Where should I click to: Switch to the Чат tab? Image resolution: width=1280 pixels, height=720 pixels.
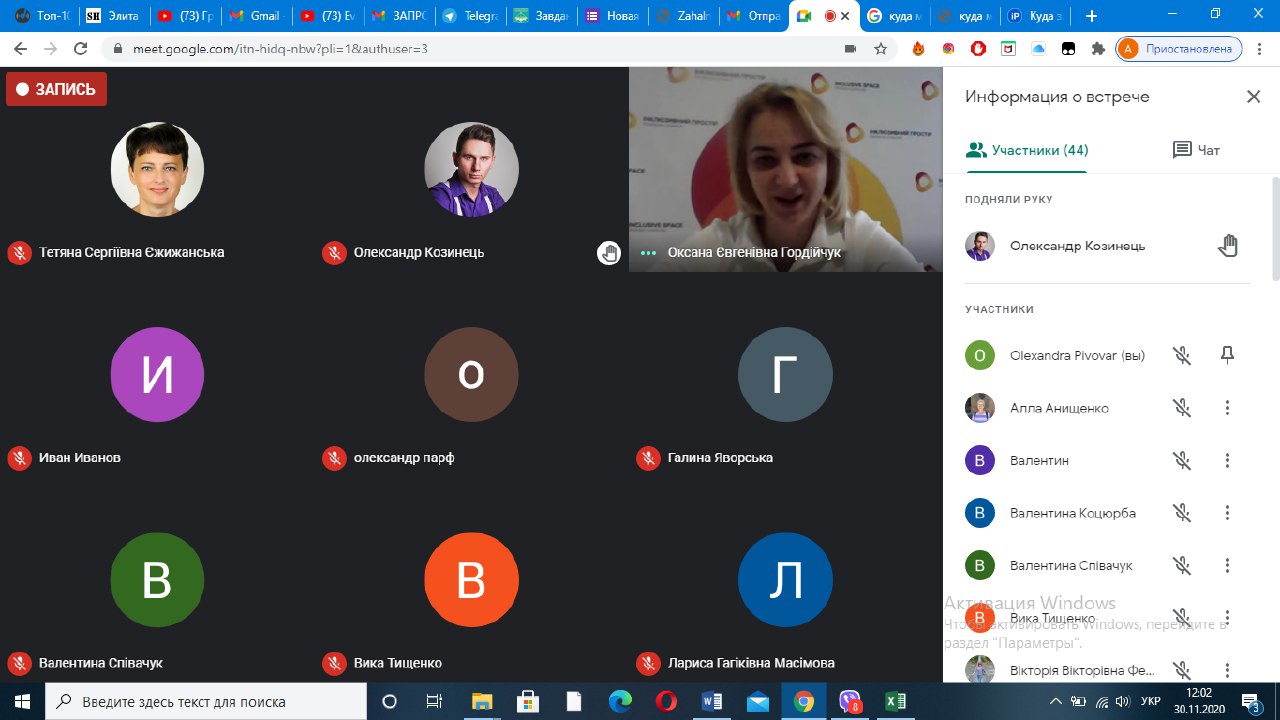(x=1196, y=150)
